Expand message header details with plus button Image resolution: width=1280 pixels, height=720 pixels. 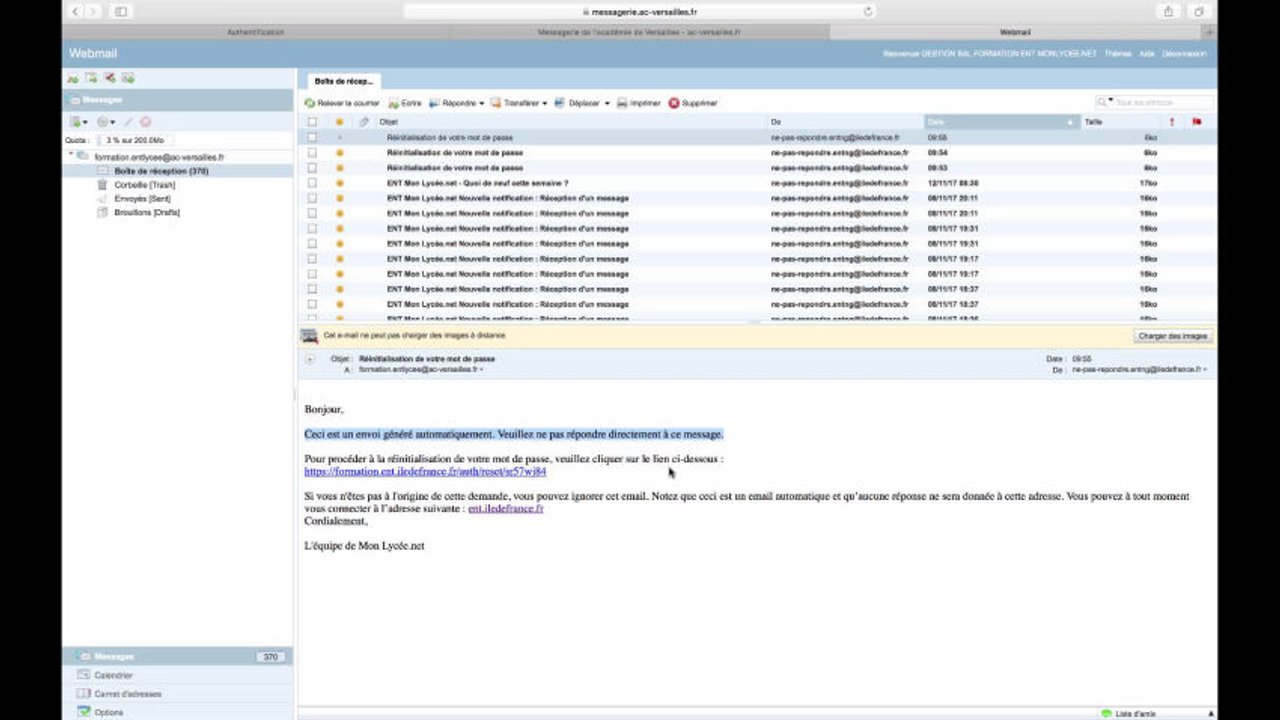[309, 358]
